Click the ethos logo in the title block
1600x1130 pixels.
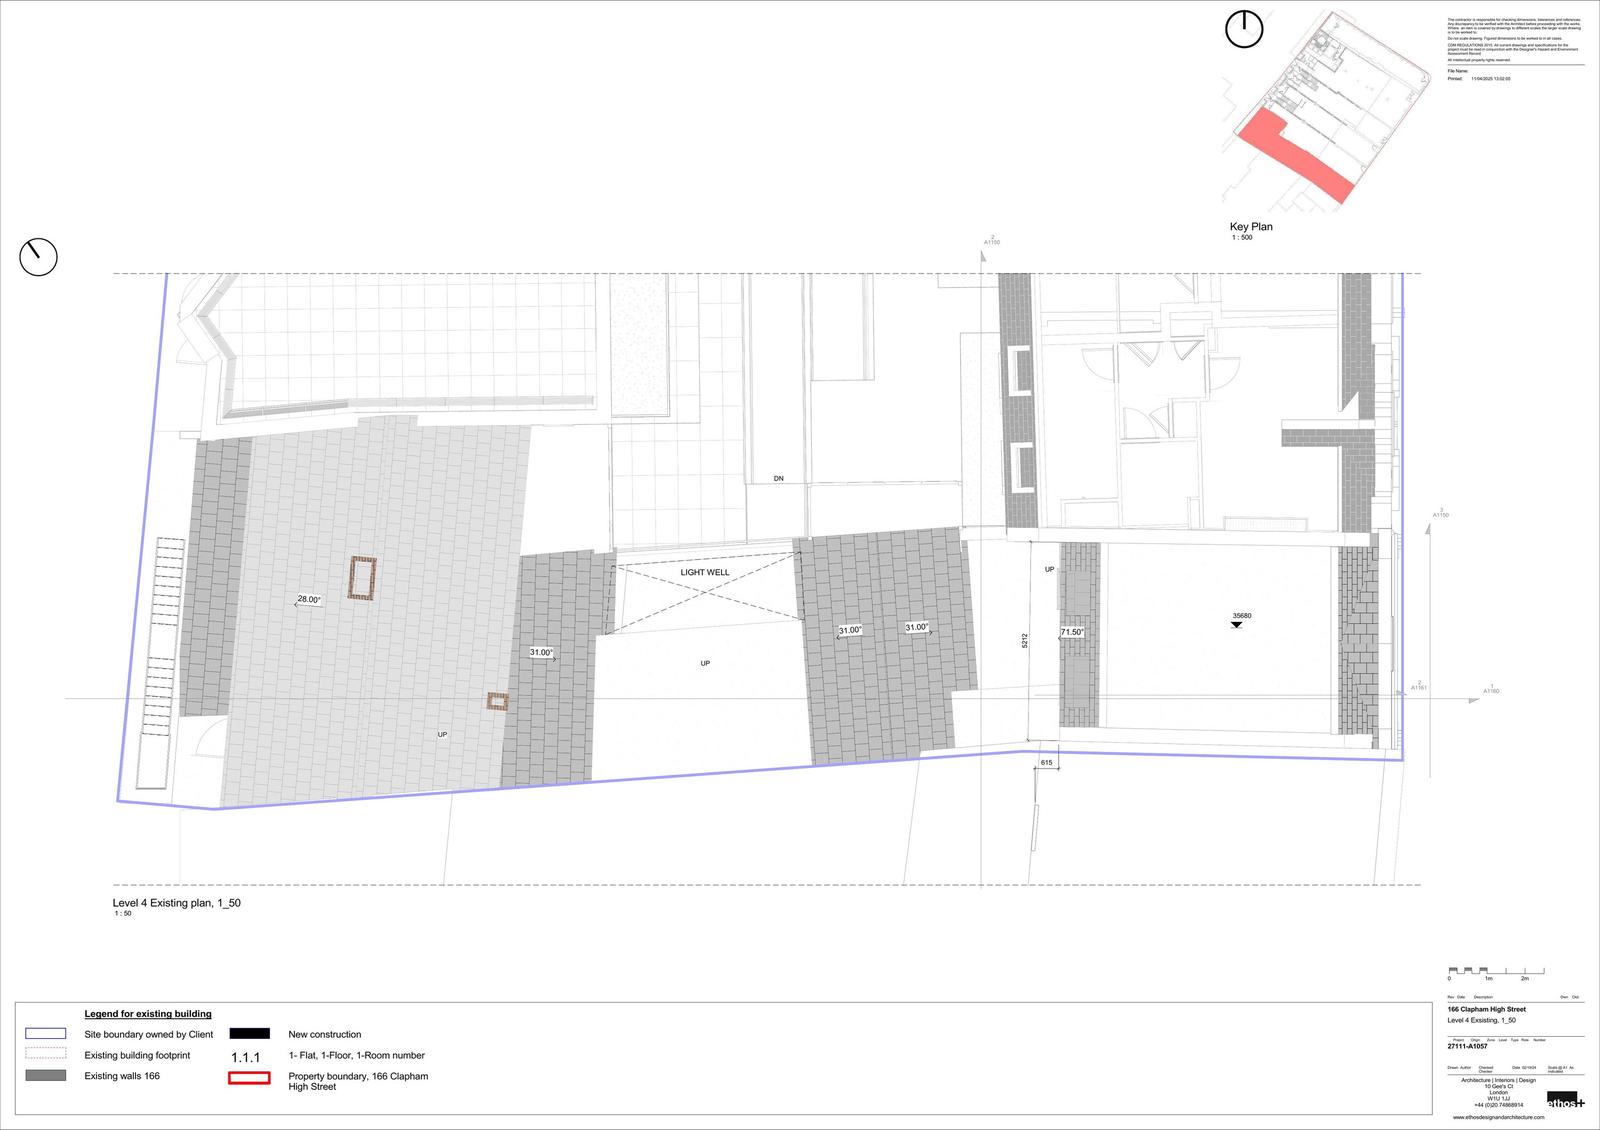(x=1565, y=1100)
